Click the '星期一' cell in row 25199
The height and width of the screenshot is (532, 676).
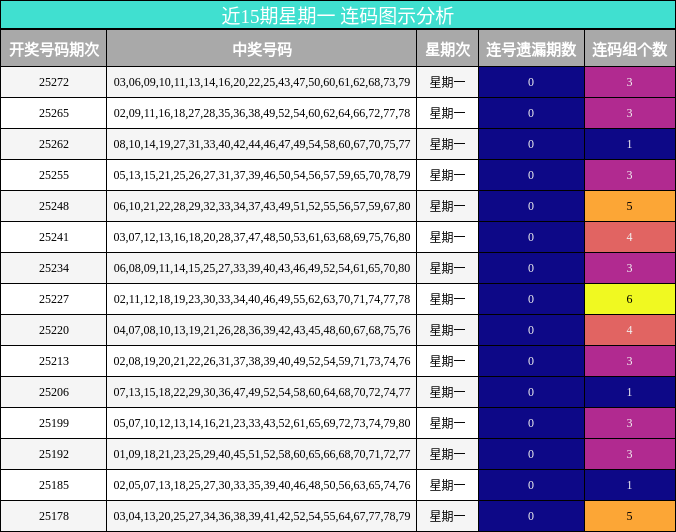click(448, 423)
